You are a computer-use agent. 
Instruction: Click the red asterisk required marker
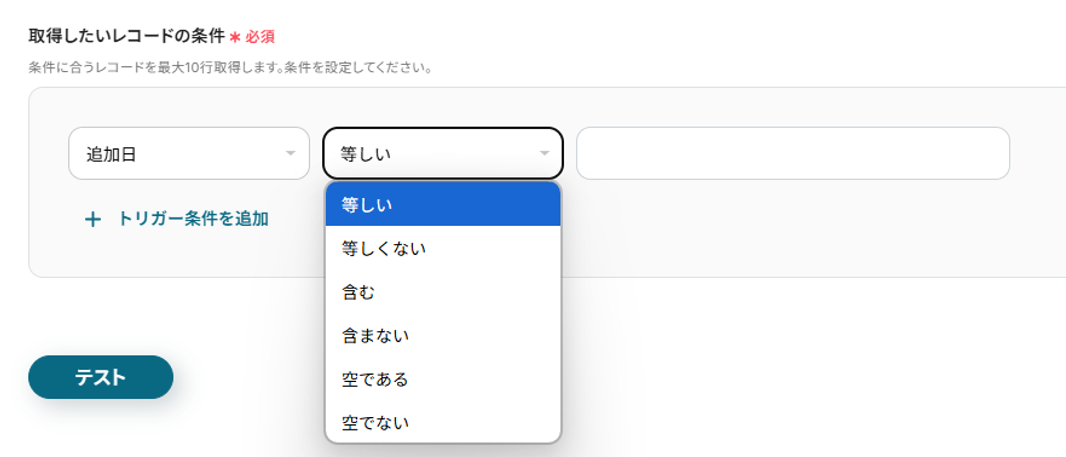tap(235, 37)
